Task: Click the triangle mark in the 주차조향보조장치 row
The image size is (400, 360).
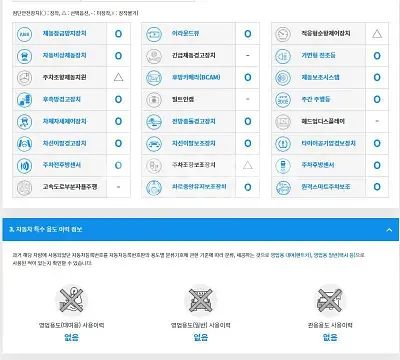Action: pos(248,165)
